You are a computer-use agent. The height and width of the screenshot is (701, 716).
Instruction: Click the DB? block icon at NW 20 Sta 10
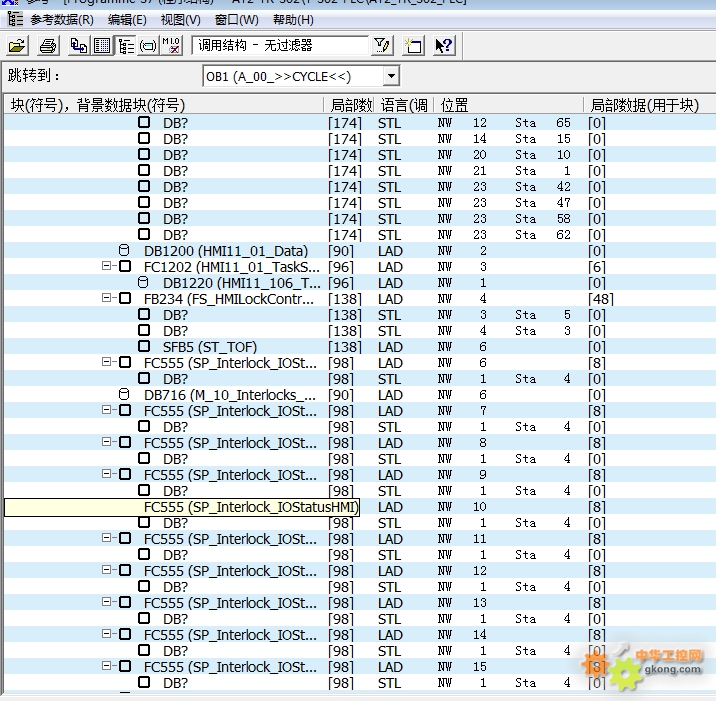pyautogui.click(x=144, y=154)
